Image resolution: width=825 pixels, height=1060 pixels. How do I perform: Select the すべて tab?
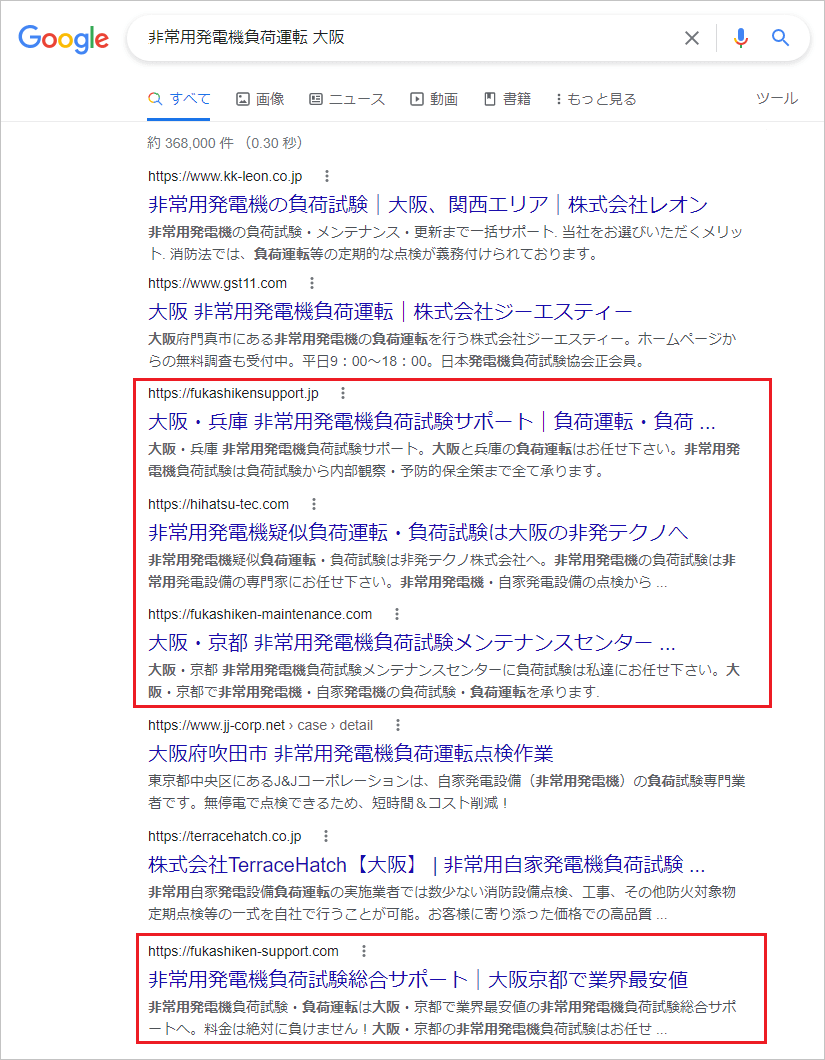pyautogui.click(x=179, y=99)
